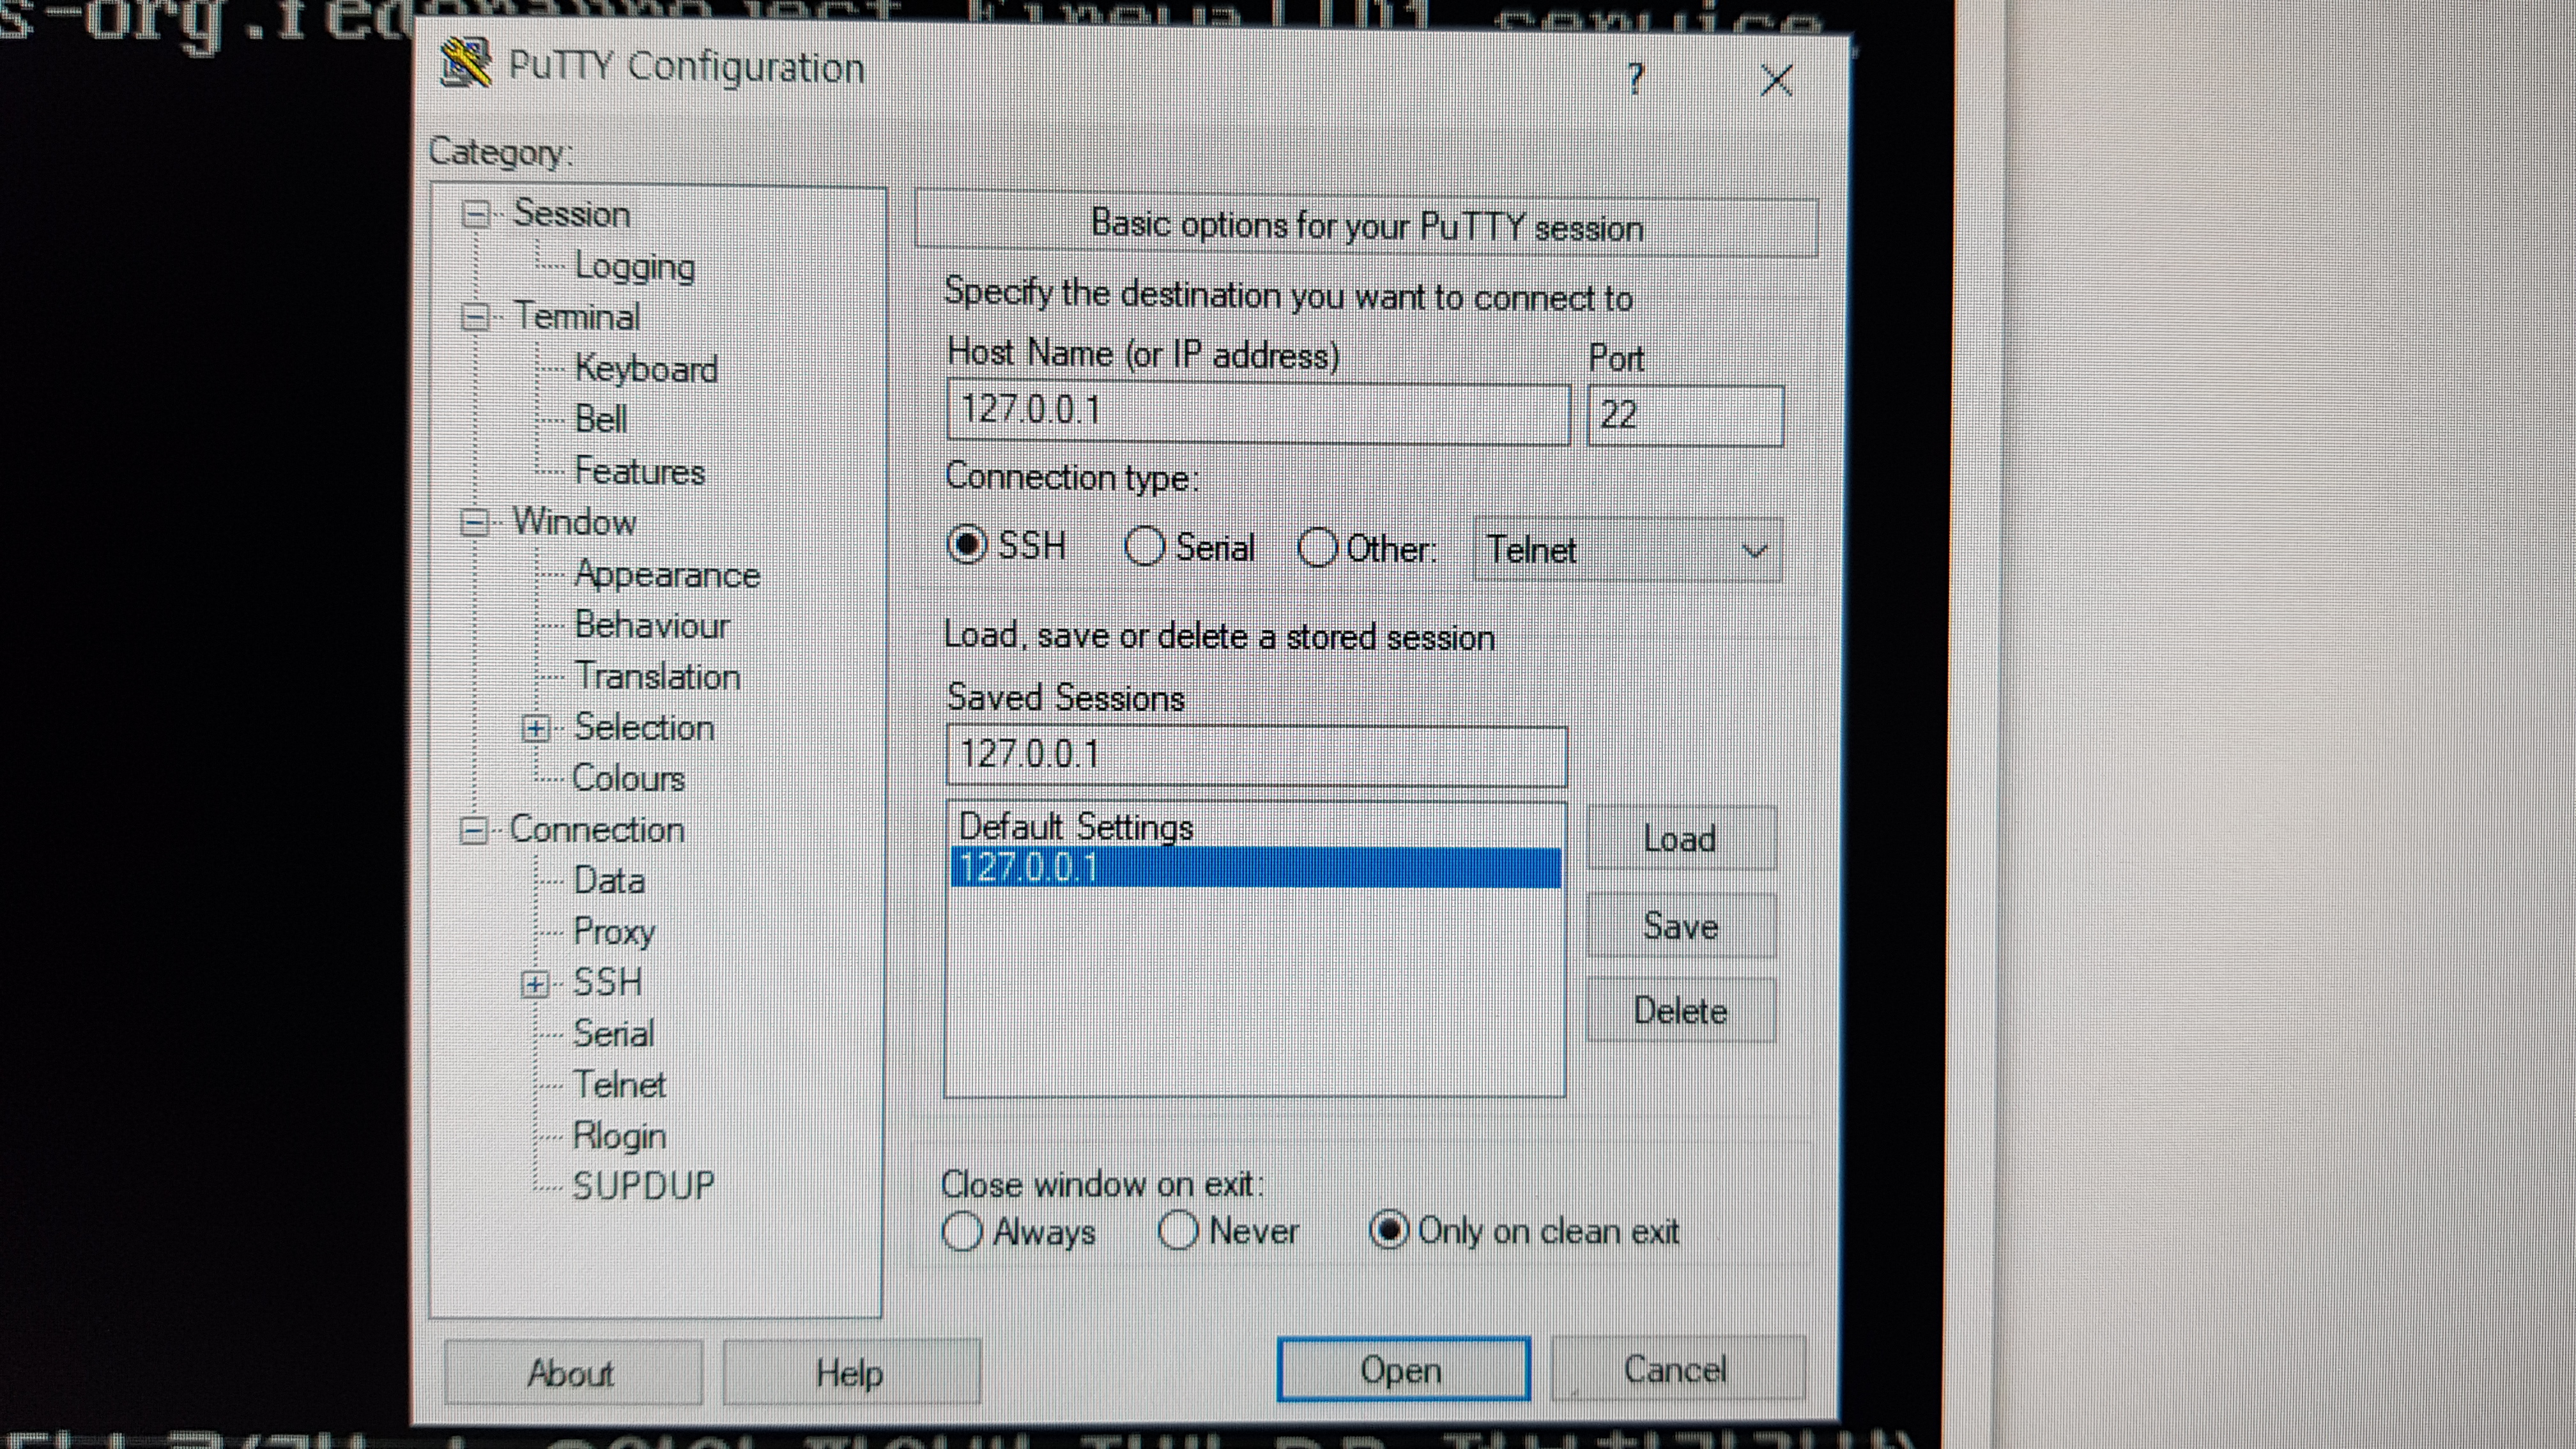Image resolution: width=2576 pixels, height=1449 pixels.
Task: Set close window on exit to Never
Action: (x=1178, y=1230)
